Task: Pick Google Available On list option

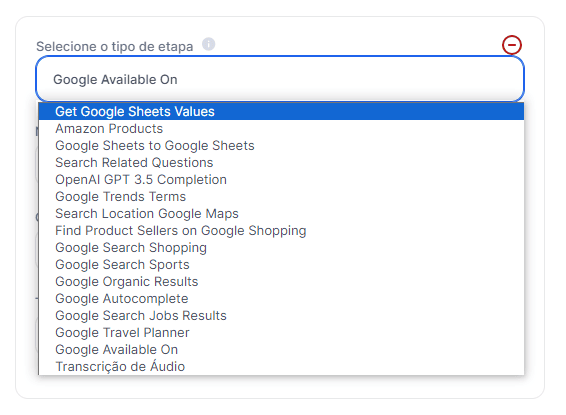Action: point(281,349)
